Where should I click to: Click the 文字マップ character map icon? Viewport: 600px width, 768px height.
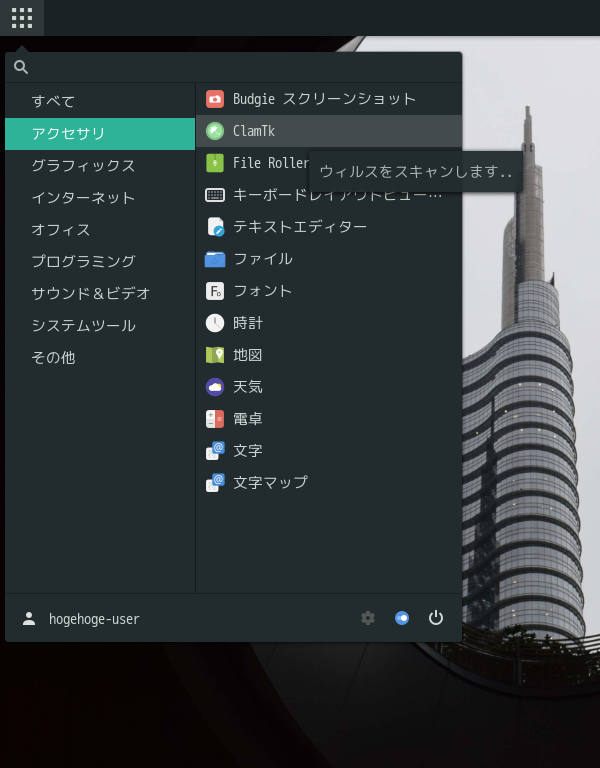(x=215, y=483)
